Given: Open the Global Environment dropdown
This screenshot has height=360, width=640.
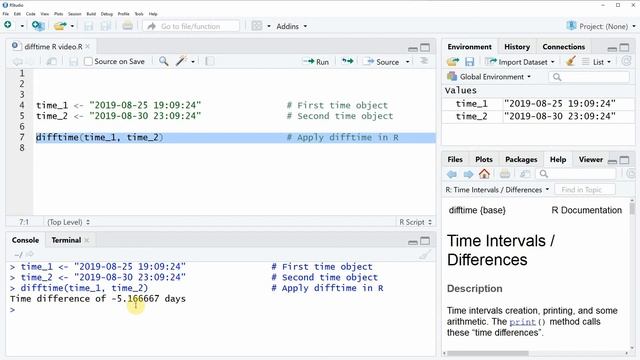Looking at the screenshot, I should coord(489,77).
